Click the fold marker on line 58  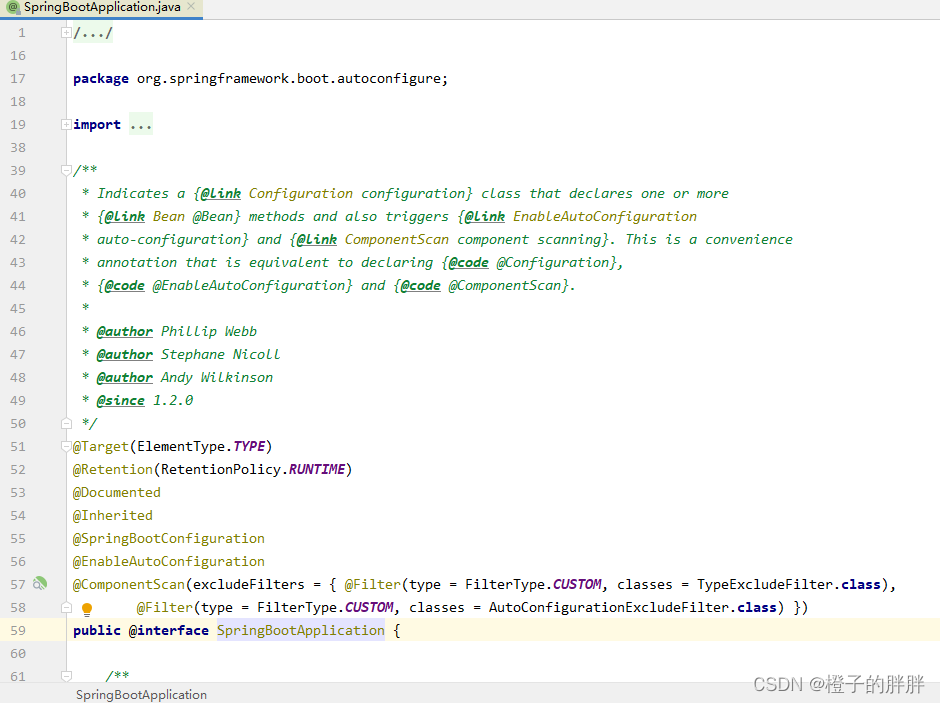[67, 608]
